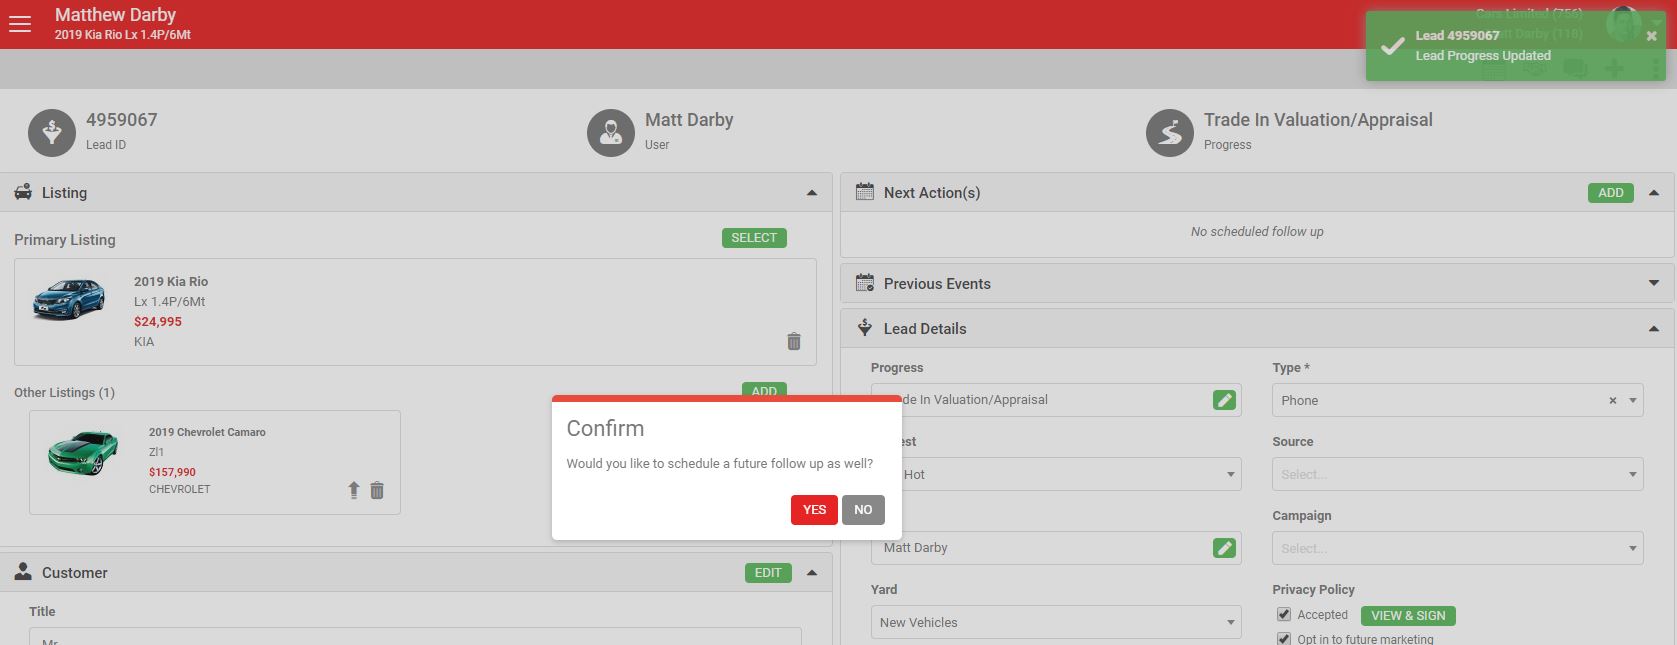Click EDIT in the Customer panel

tap(768, 573)
